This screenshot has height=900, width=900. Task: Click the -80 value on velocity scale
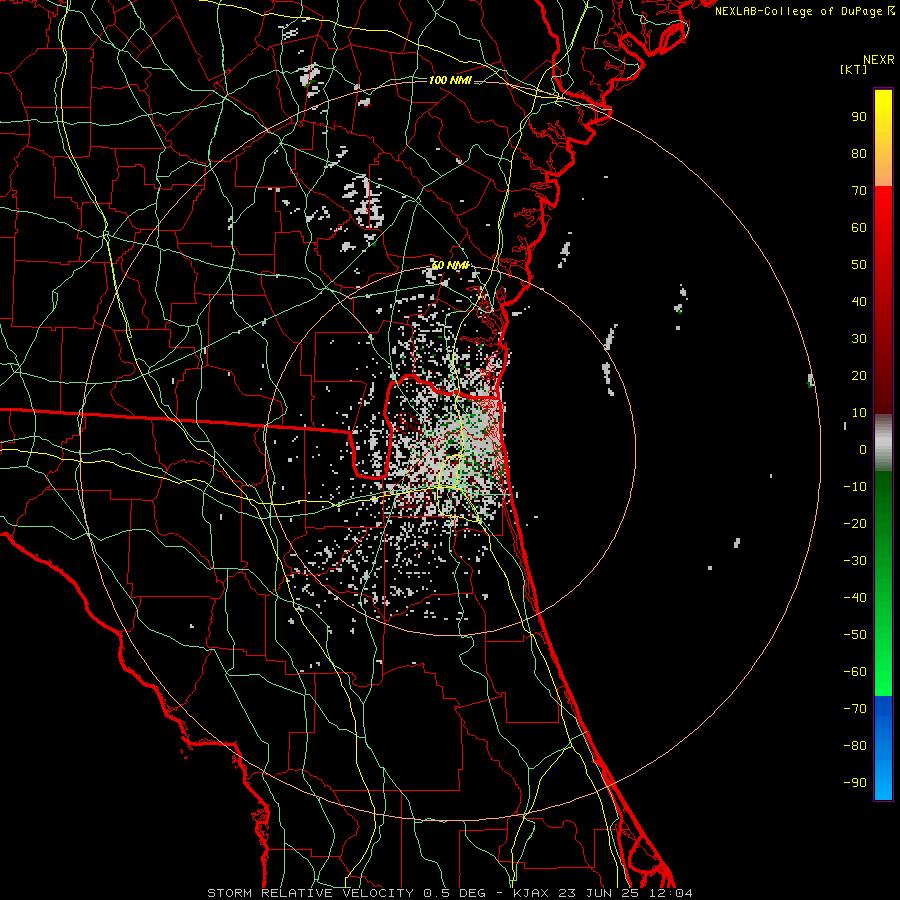tap(855, 746)
